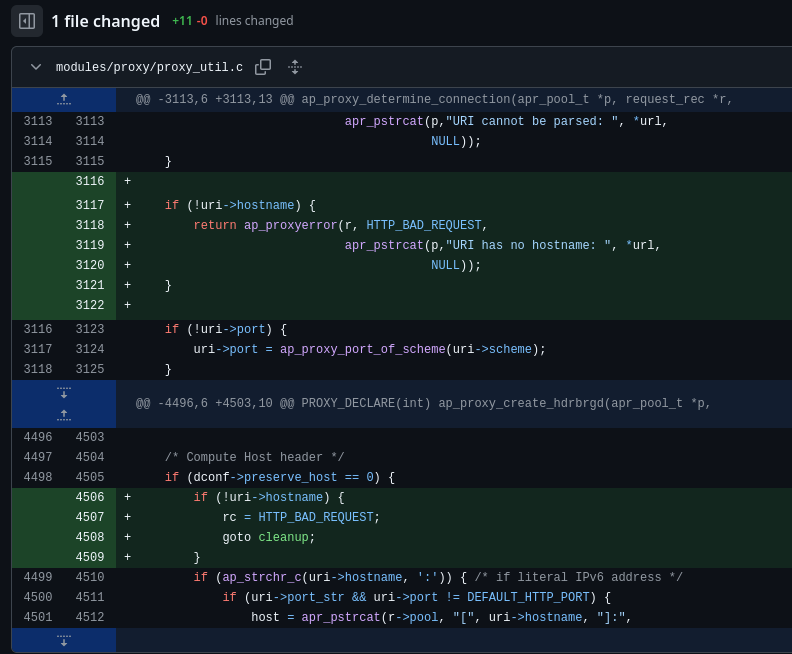Click the '+11' additions count

pos(182,21)
